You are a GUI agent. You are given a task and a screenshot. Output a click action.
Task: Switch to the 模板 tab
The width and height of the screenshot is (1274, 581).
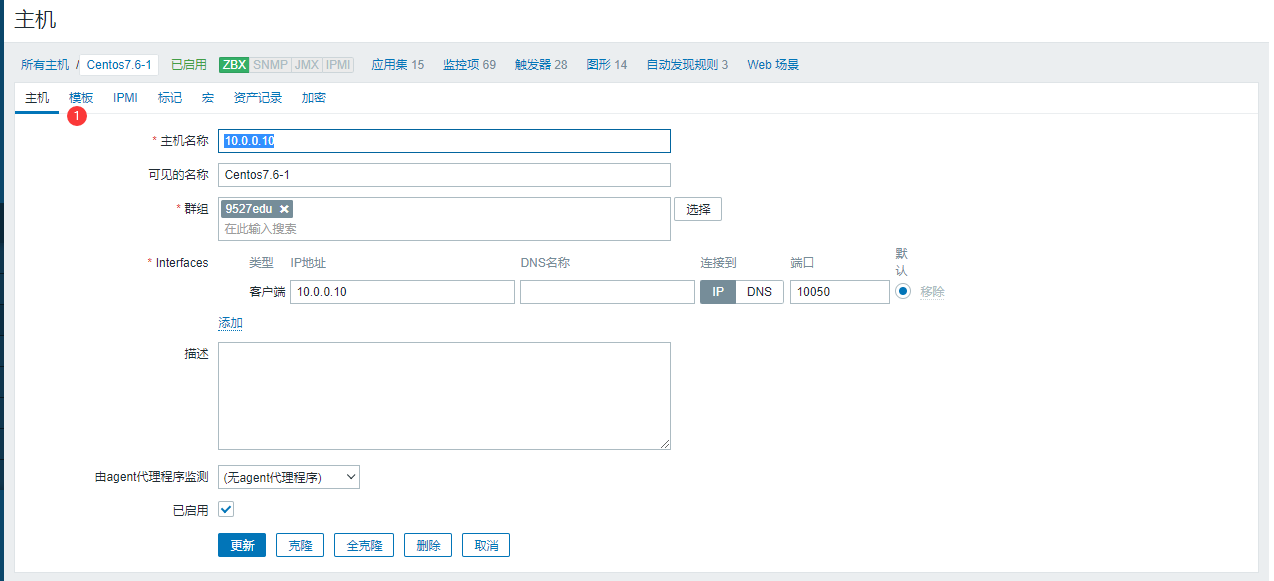coord(81,98)
